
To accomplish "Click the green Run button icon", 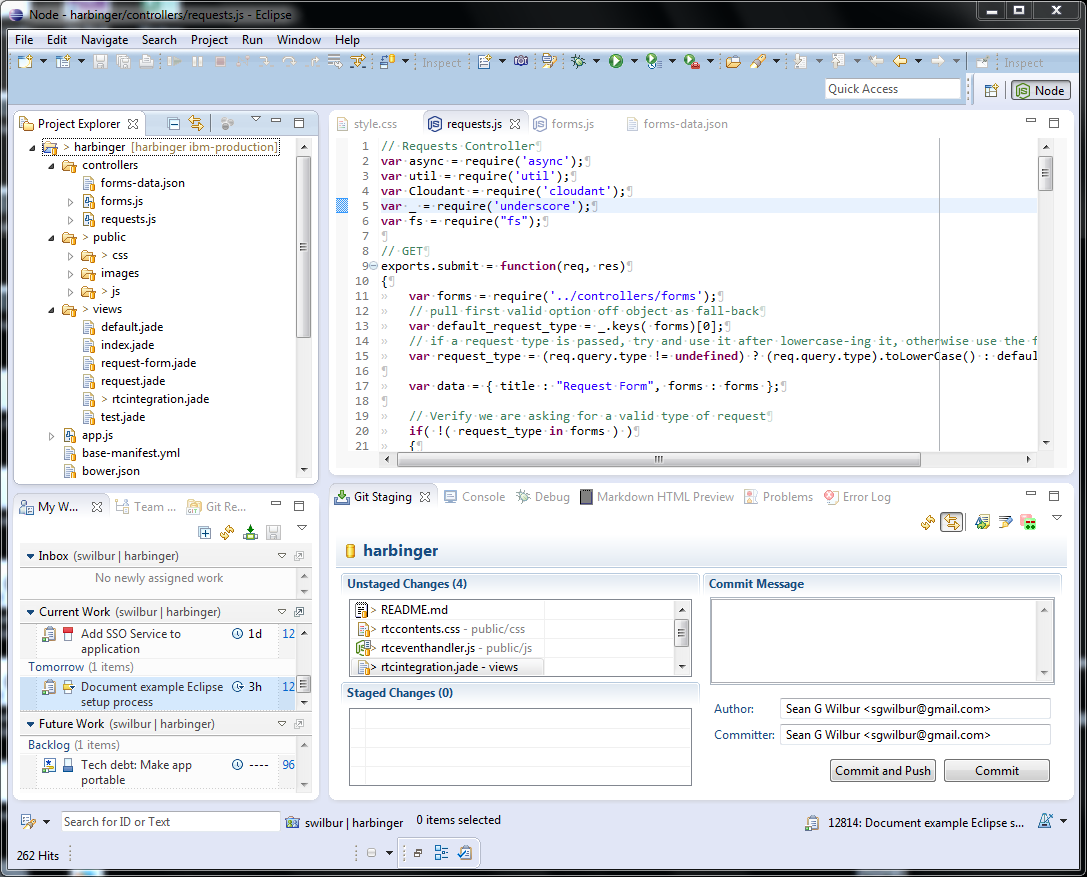I will 616,62.
